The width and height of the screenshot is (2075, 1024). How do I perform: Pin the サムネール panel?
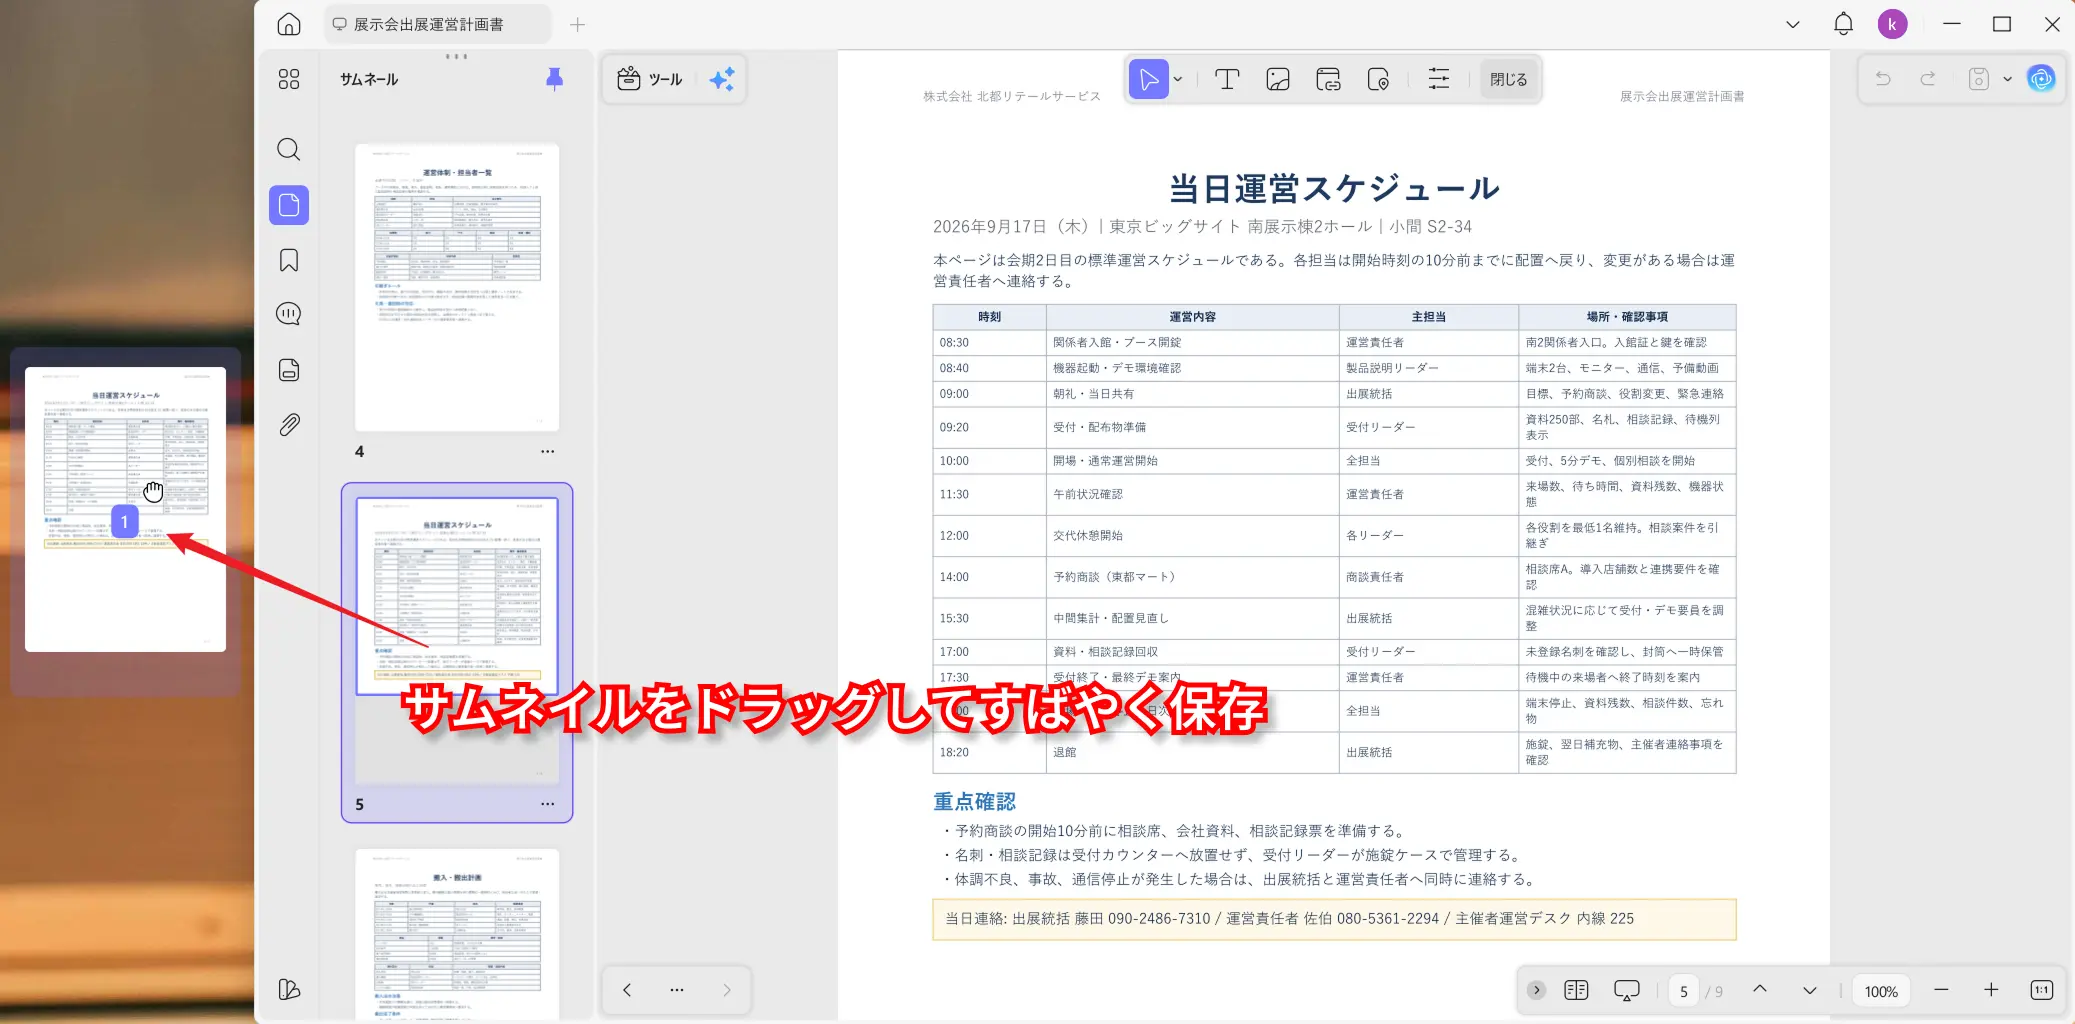pos(554,79)
